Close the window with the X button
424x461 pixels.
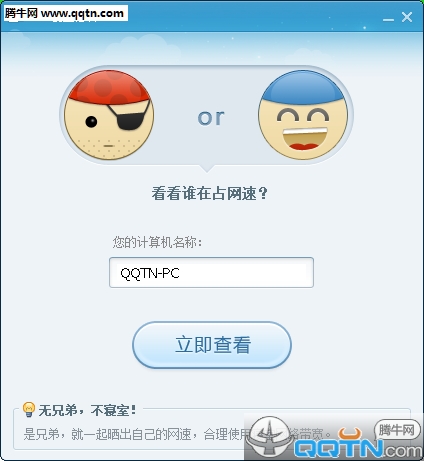point(407,17)
